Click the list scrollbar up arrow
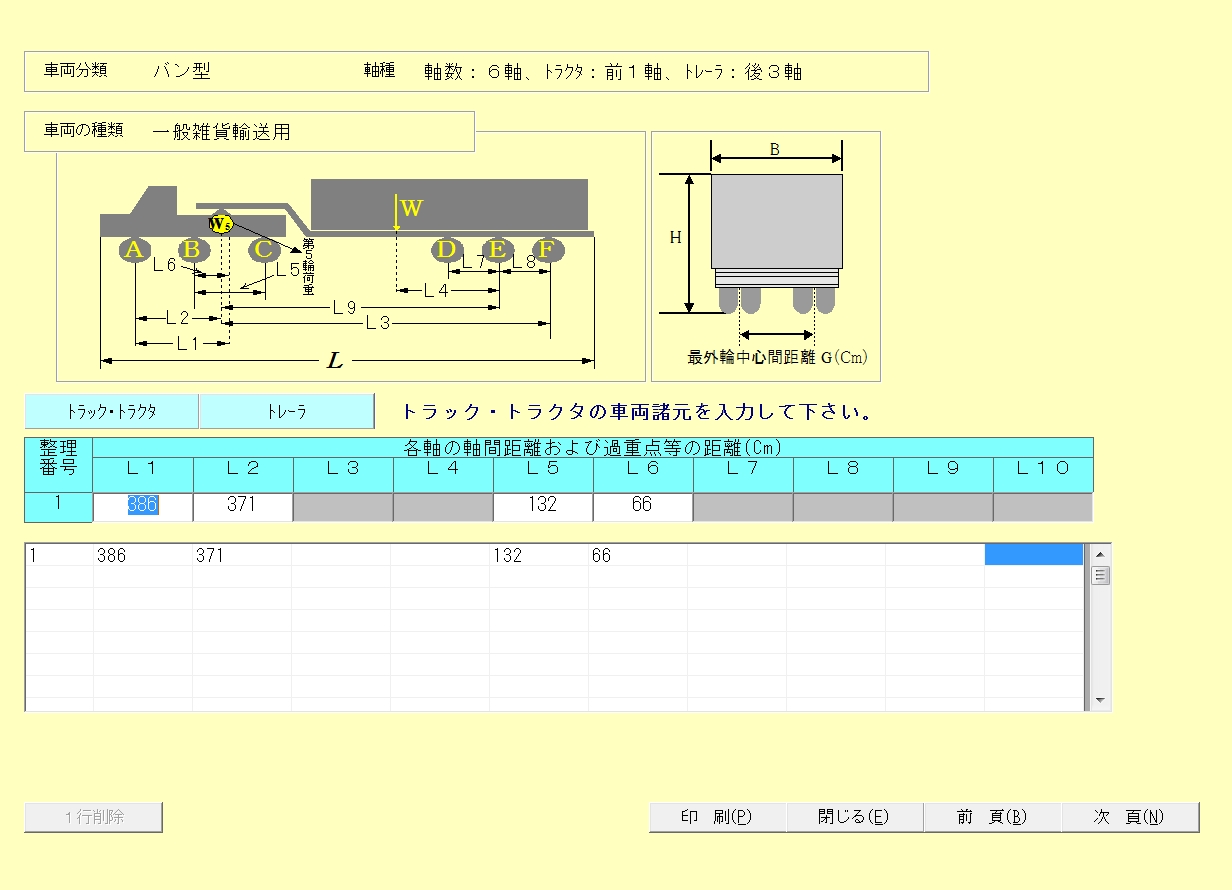Image resolution: width=1232 pixels, height=890 pixels. 1100,554
